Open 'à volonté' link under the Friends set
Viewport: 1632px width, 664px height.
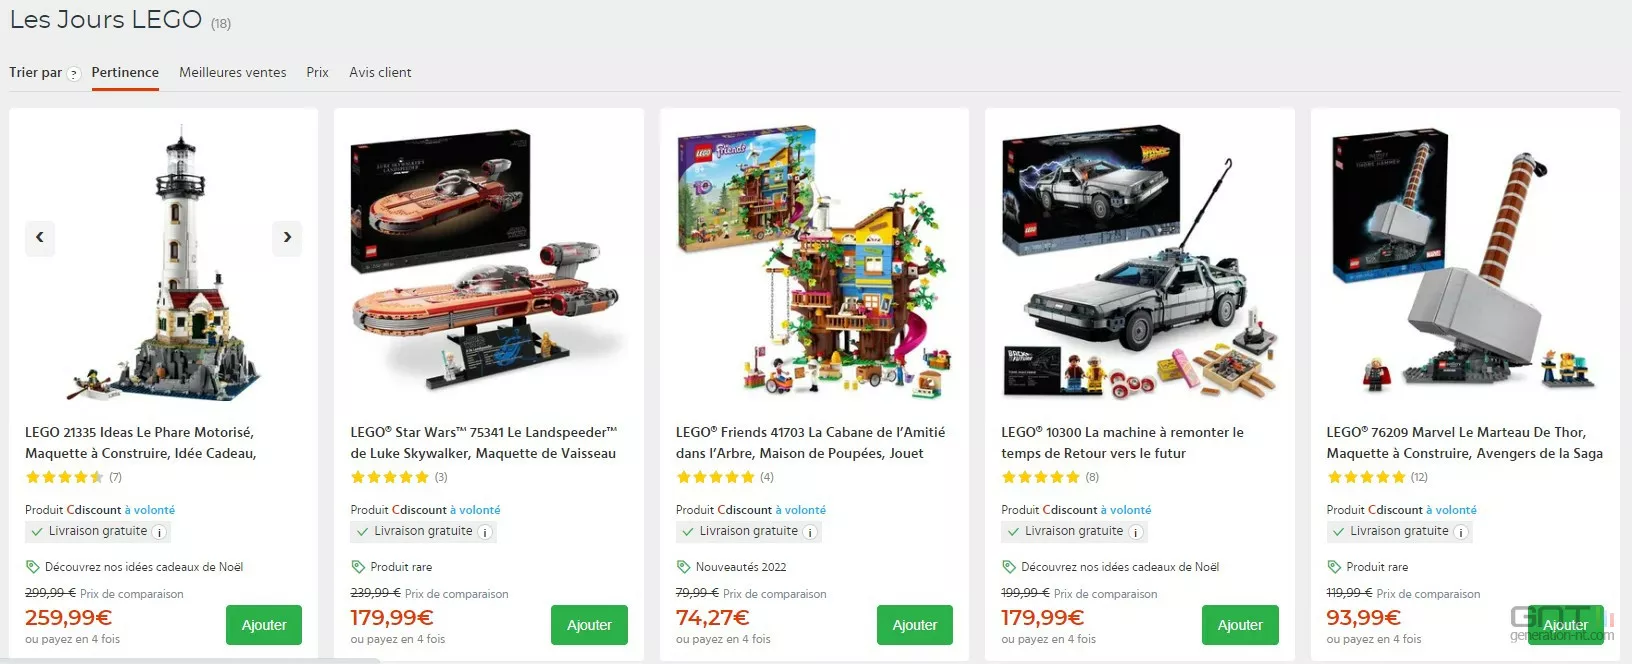click(x=800, y=510)
